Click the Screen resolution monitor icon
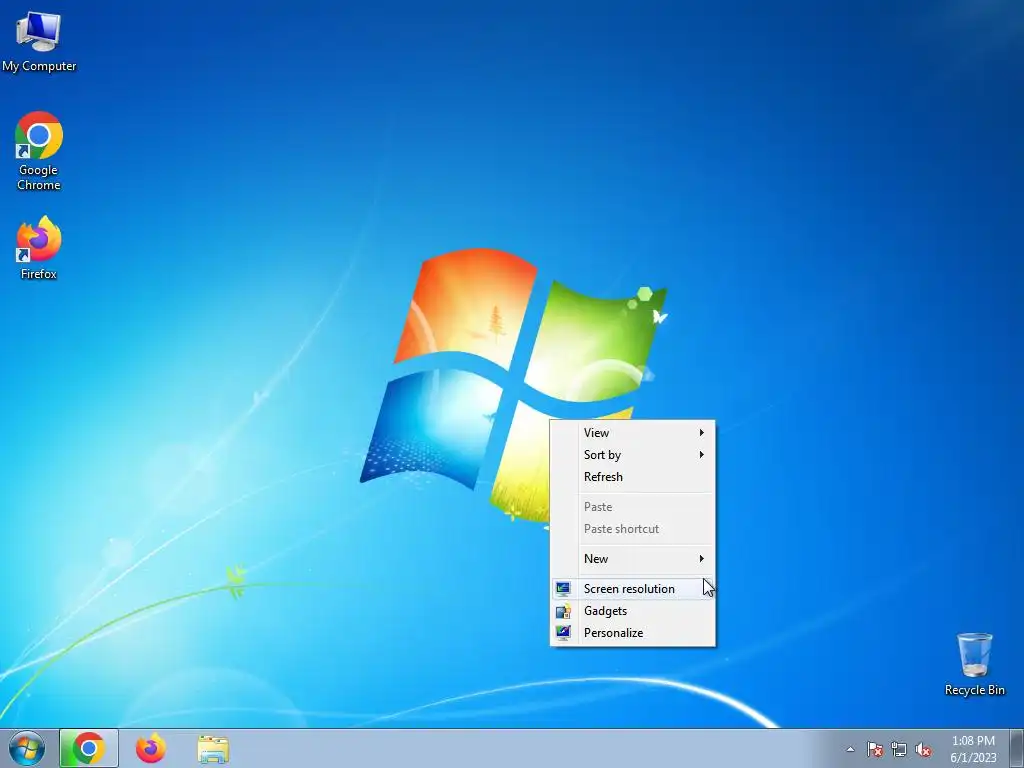 [x=563, y=589]
